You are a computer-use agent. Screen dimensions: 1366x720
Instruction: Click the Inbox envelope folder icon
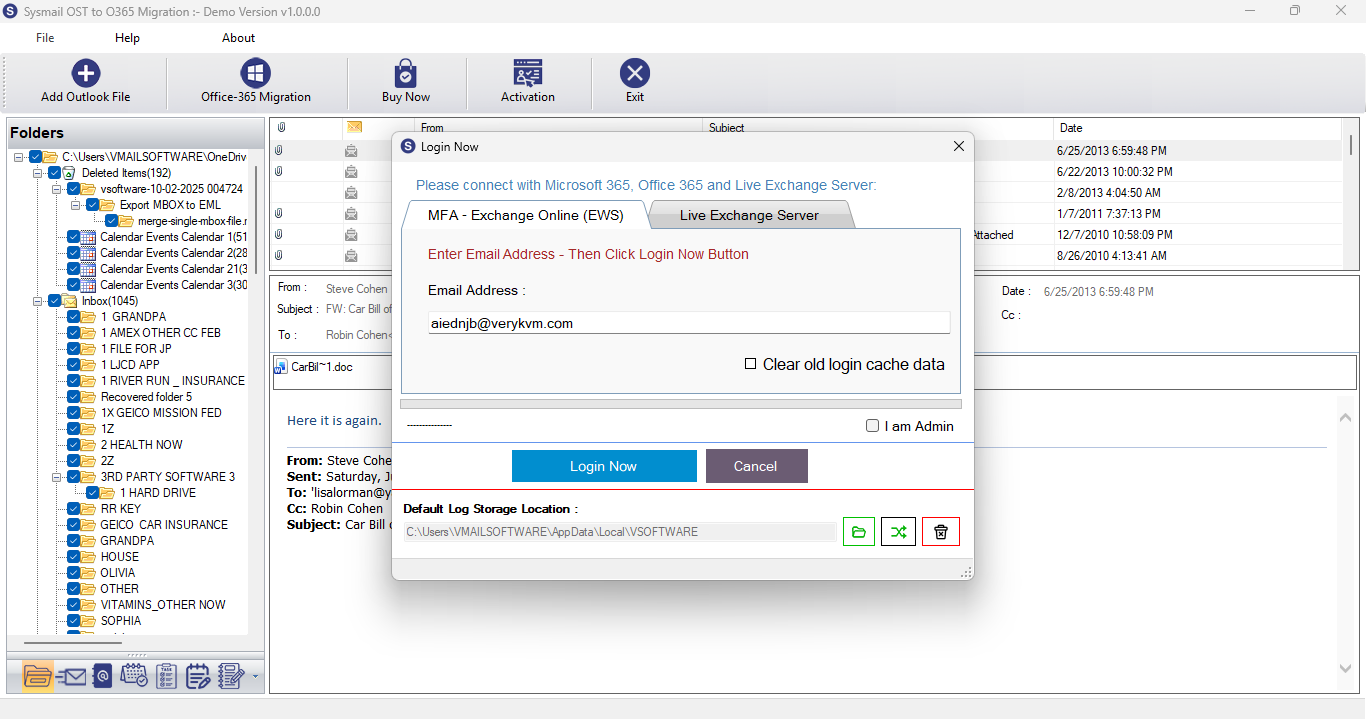click(x=70, y=301)
